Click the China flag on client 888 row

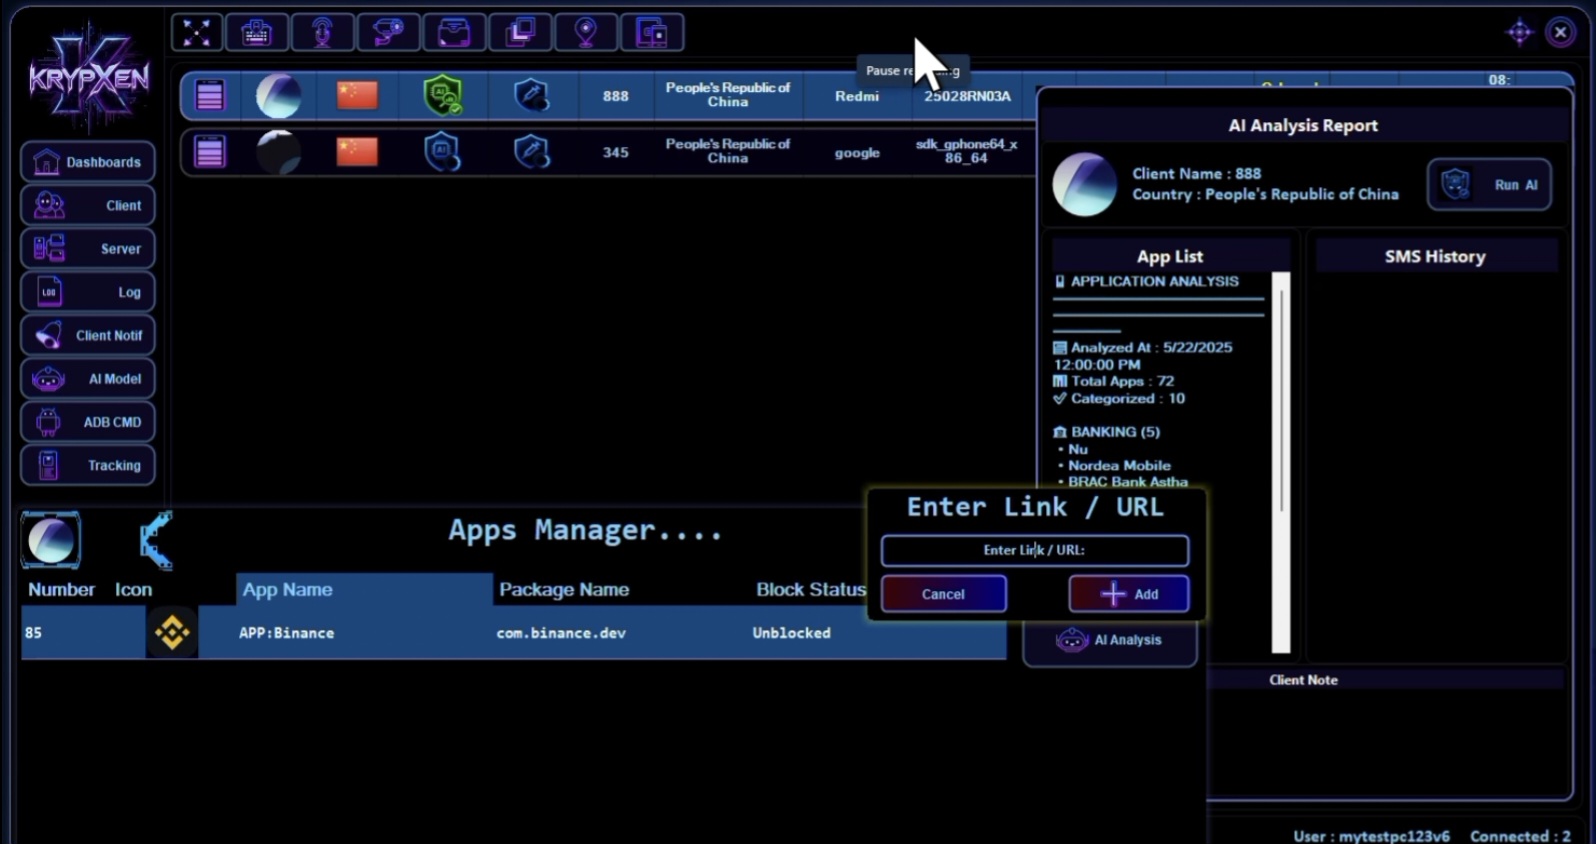coord(357,95)
